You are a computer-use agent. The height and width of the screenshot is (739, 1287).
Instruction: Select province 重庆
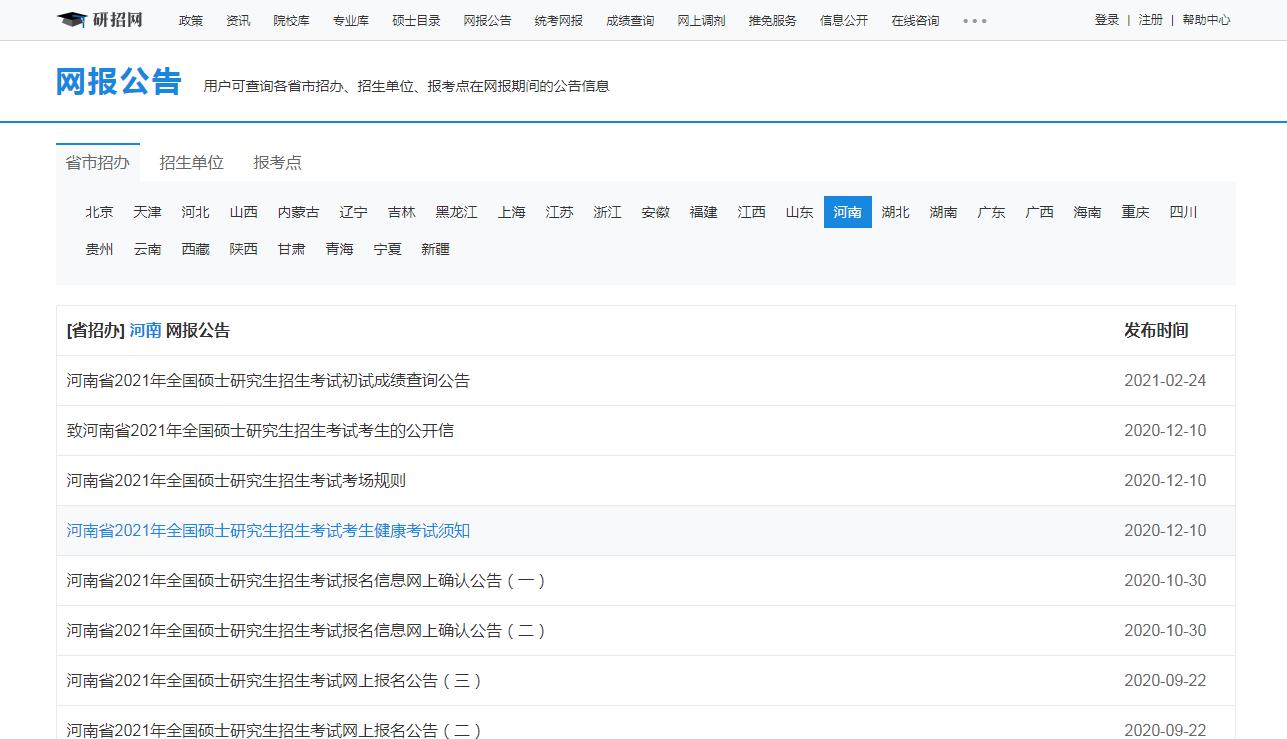coord(1135,212)
